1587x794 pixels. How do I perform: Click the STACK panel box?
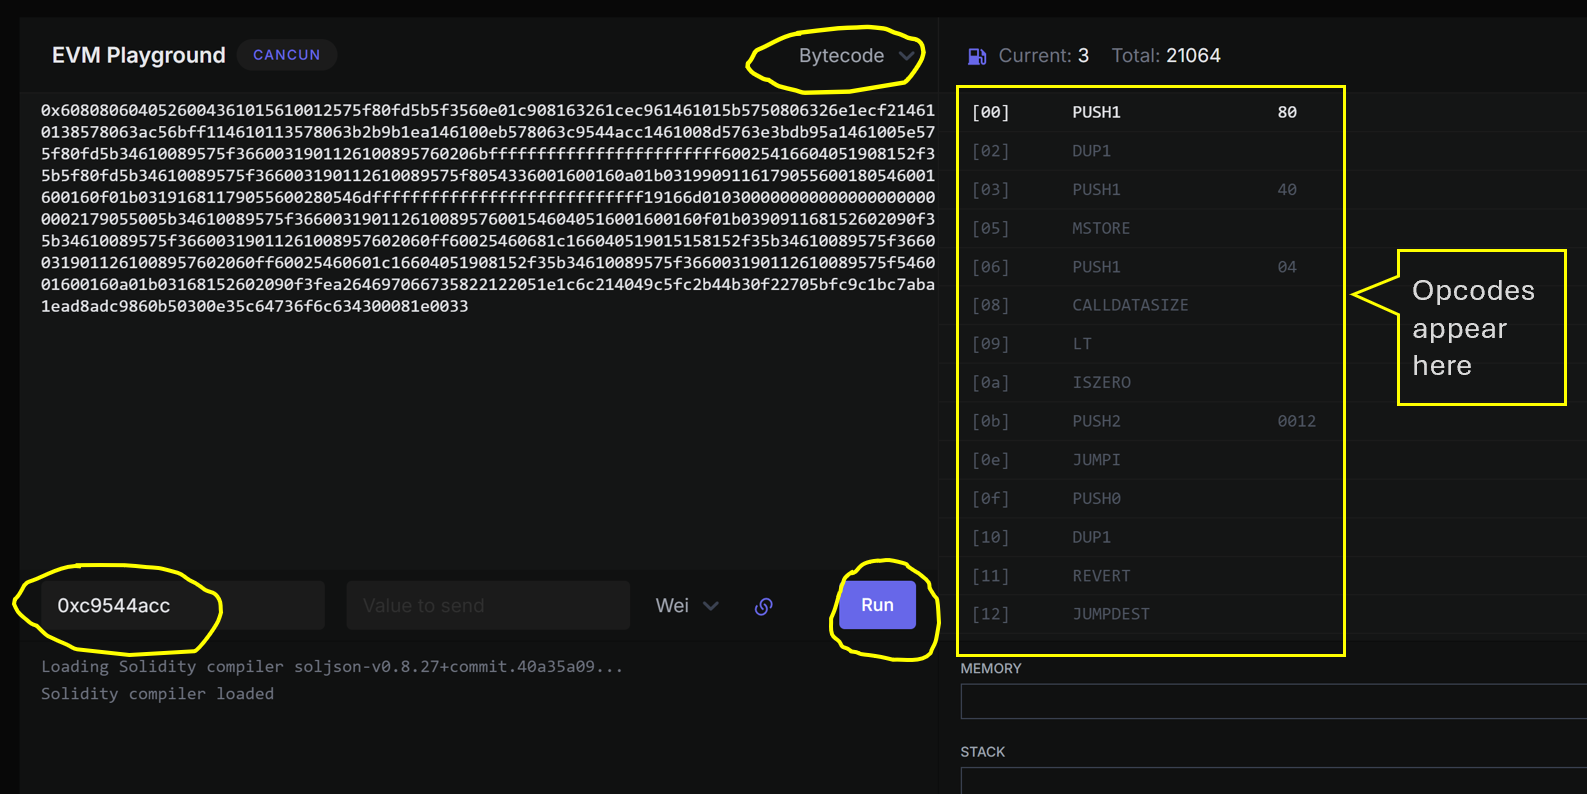pos(1273,781)
